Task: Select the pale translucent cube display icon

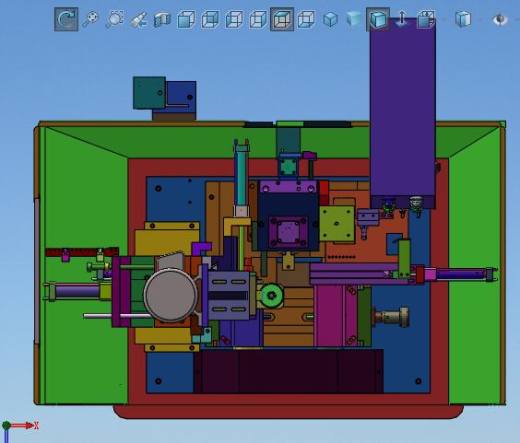Action: (x=354, y=19)
